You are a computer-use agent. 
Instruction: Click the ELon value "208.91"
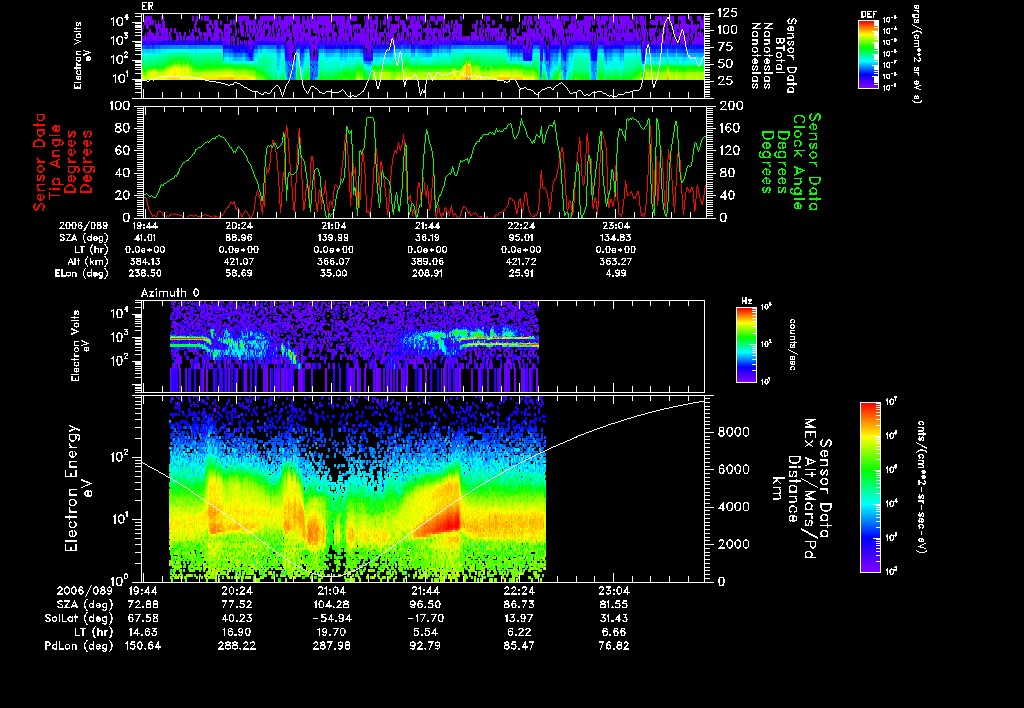(x=427, y=273)
